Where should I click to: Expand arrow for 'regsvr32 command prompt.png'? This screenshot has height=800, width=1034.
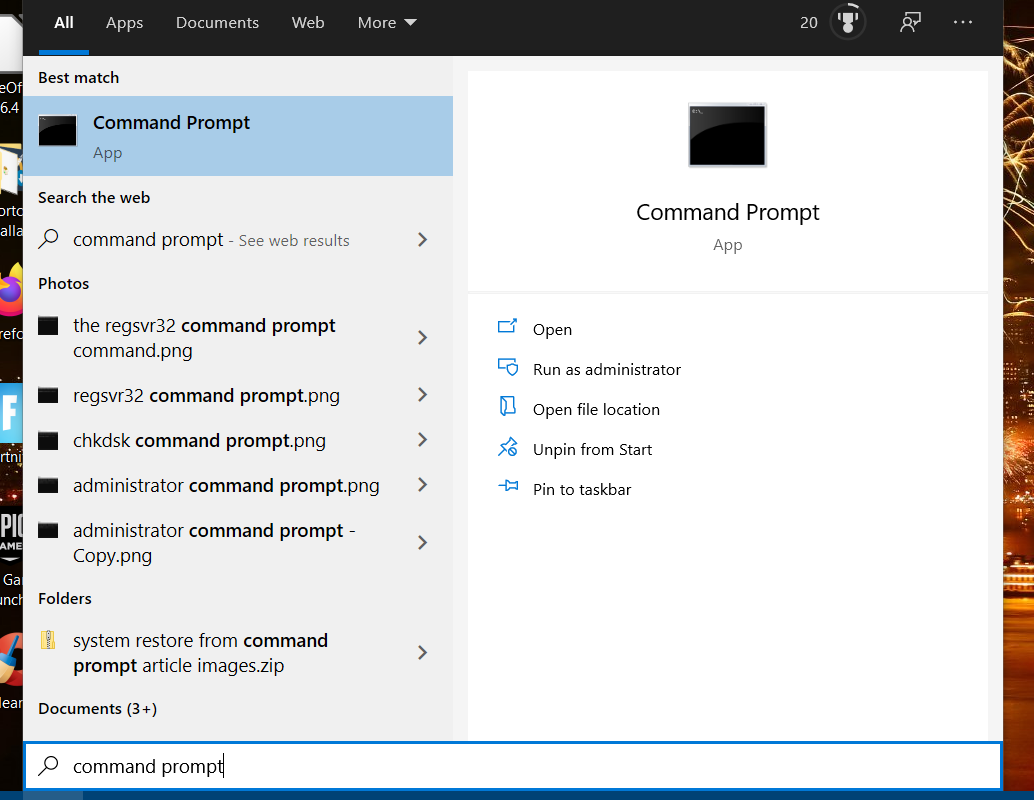pos(423,395)
